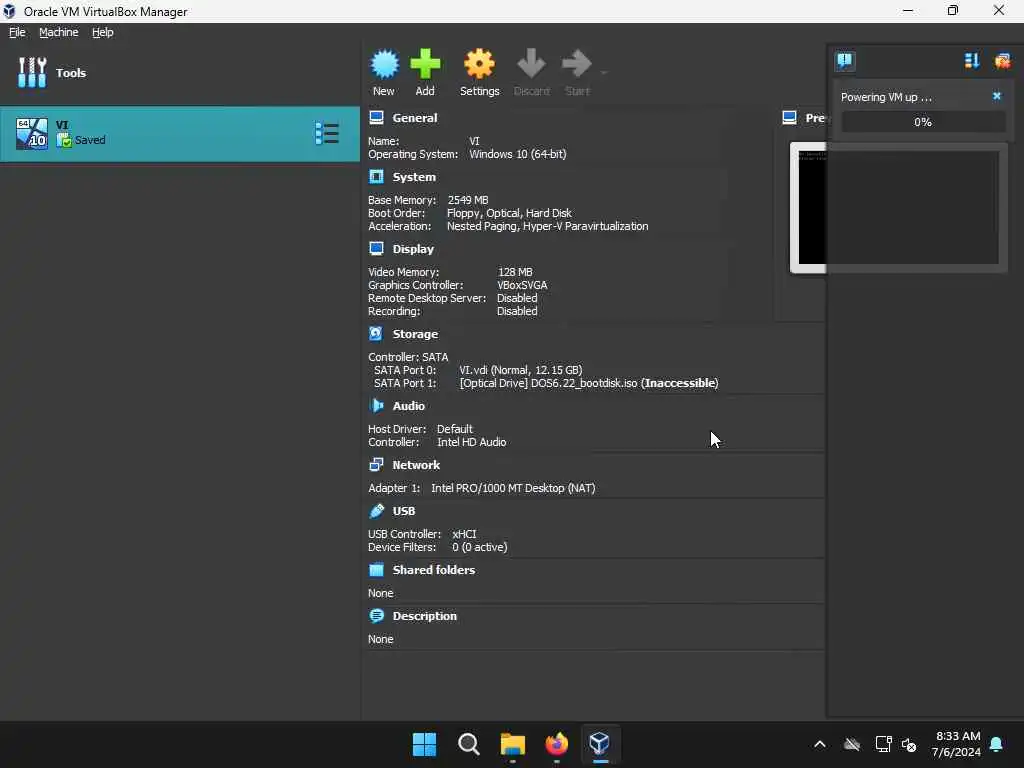Open the VI machine tools menu icon

327,133
